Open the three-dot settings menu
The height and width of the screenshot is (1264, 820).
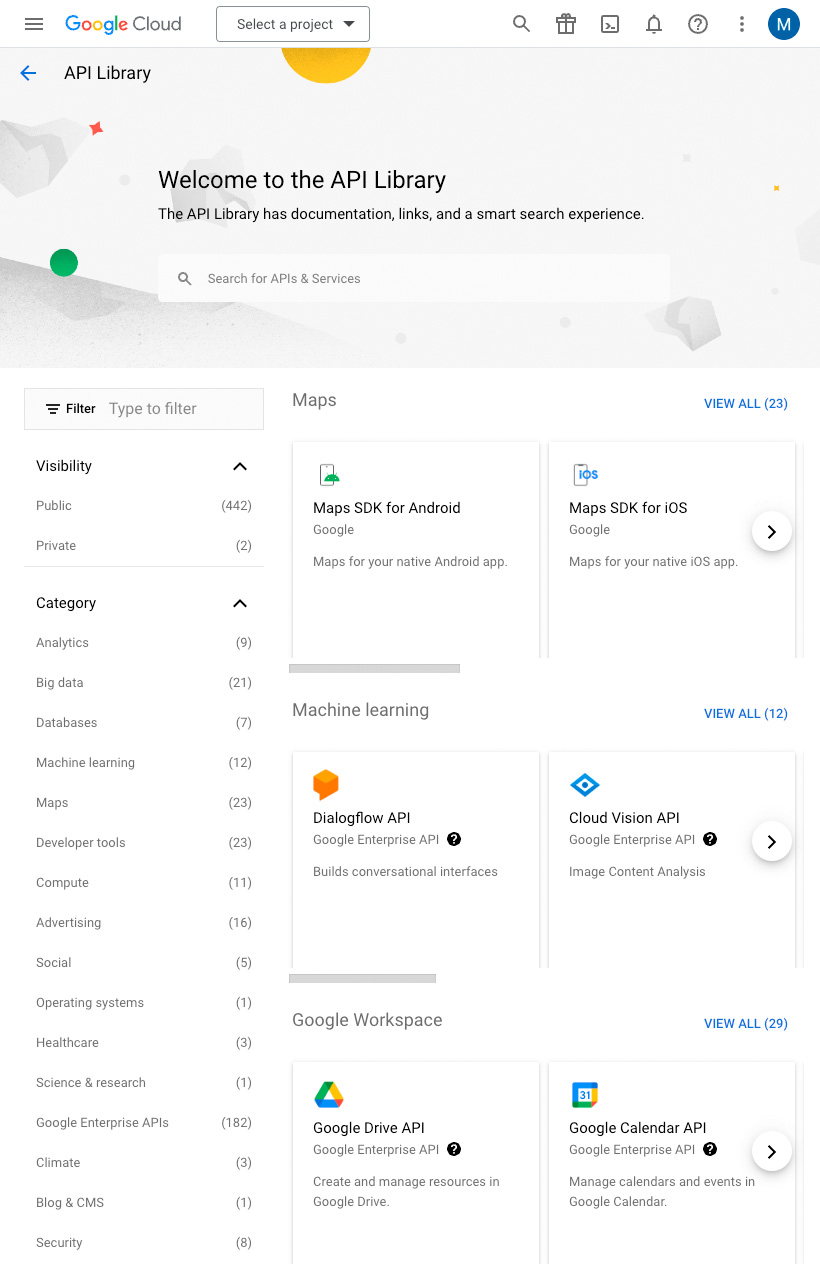coord(741,24)
